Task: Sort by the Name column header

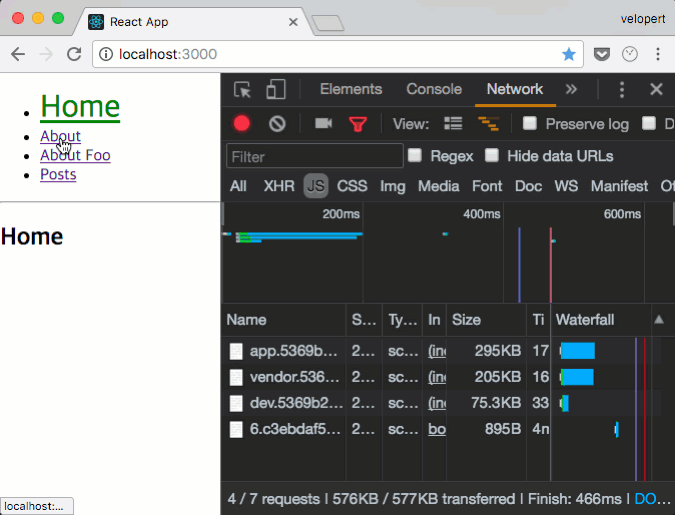Action: [x=284, y=320]
